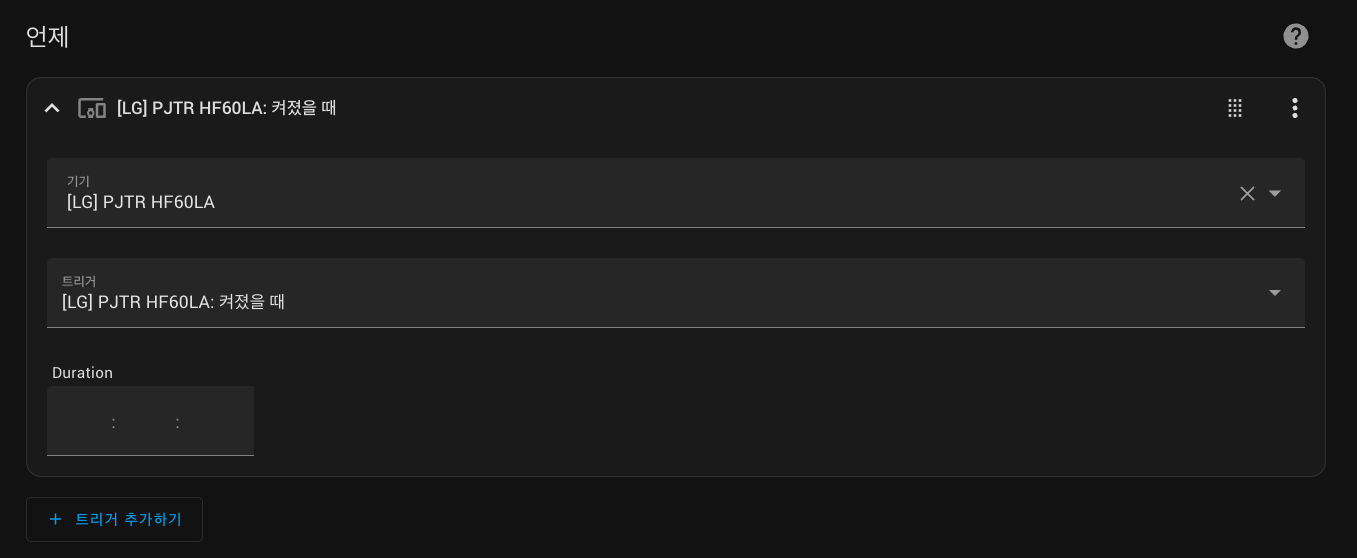Click the 언제 section heading
The image size is (1357, 558).
pos(47,36)
